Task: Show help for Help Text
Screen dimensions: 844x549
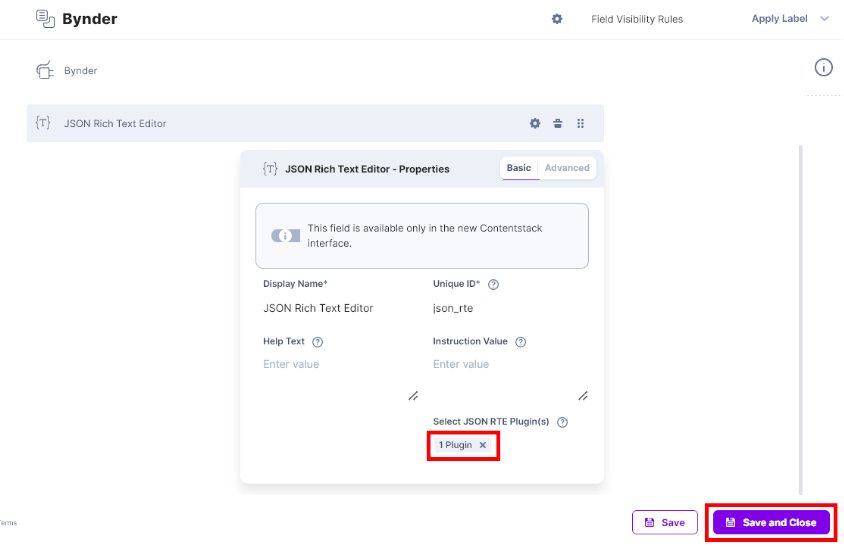Action: coord(318,342)
